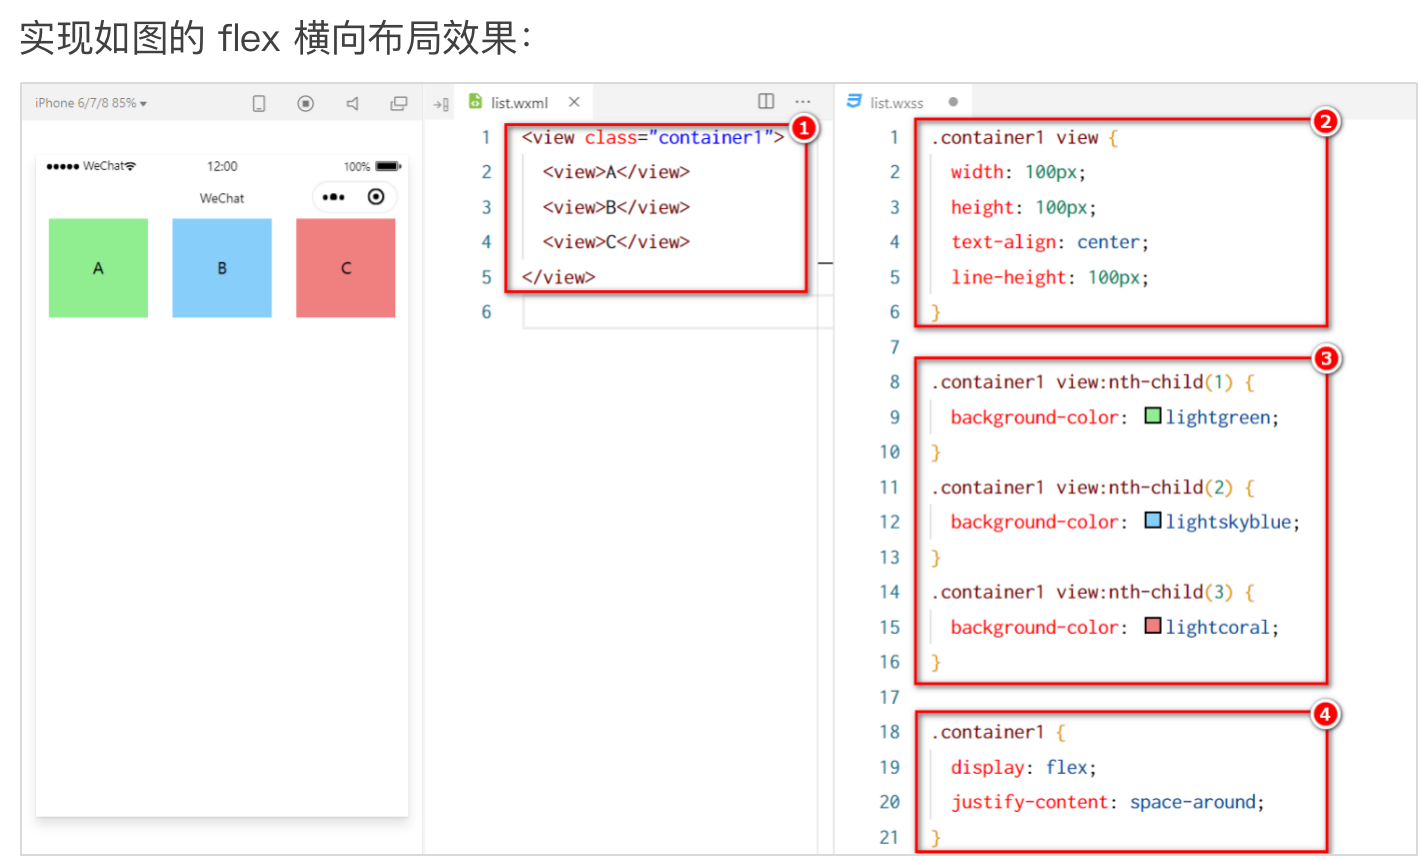Click the '<view>C</view>' code line

(616, 242)
